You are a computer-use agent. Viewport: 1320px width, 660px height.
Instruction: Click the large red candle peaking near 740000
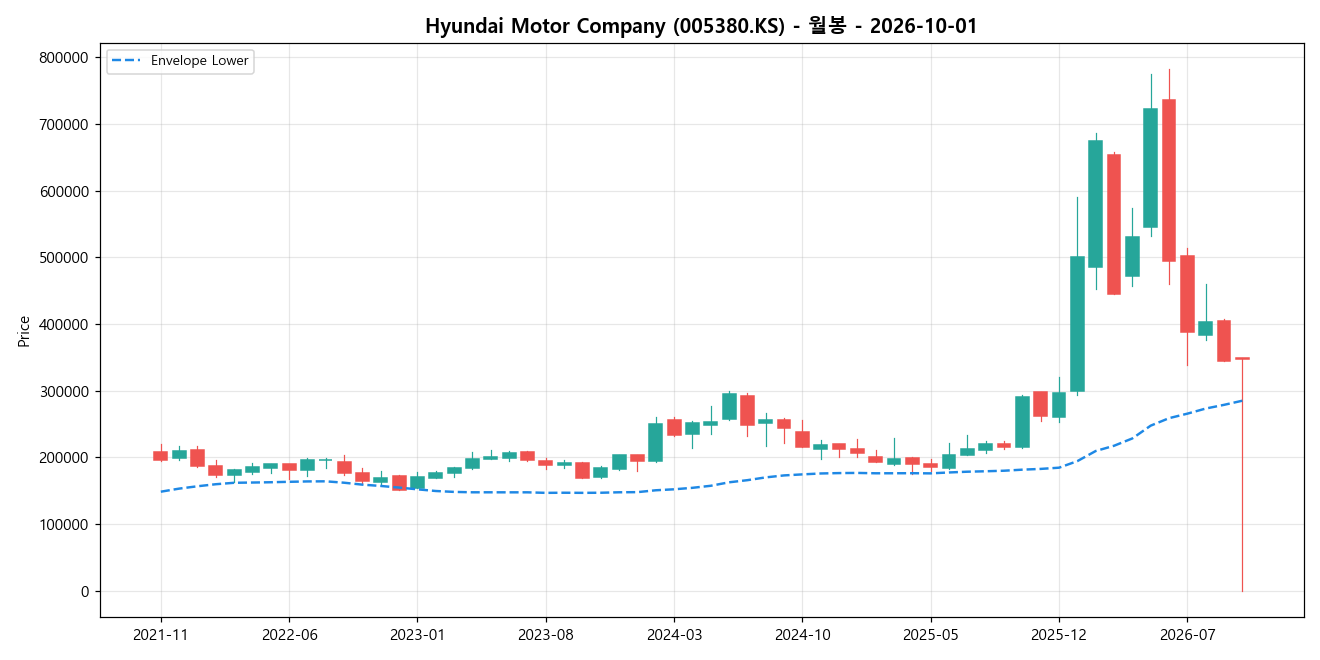coord(1169,180)
